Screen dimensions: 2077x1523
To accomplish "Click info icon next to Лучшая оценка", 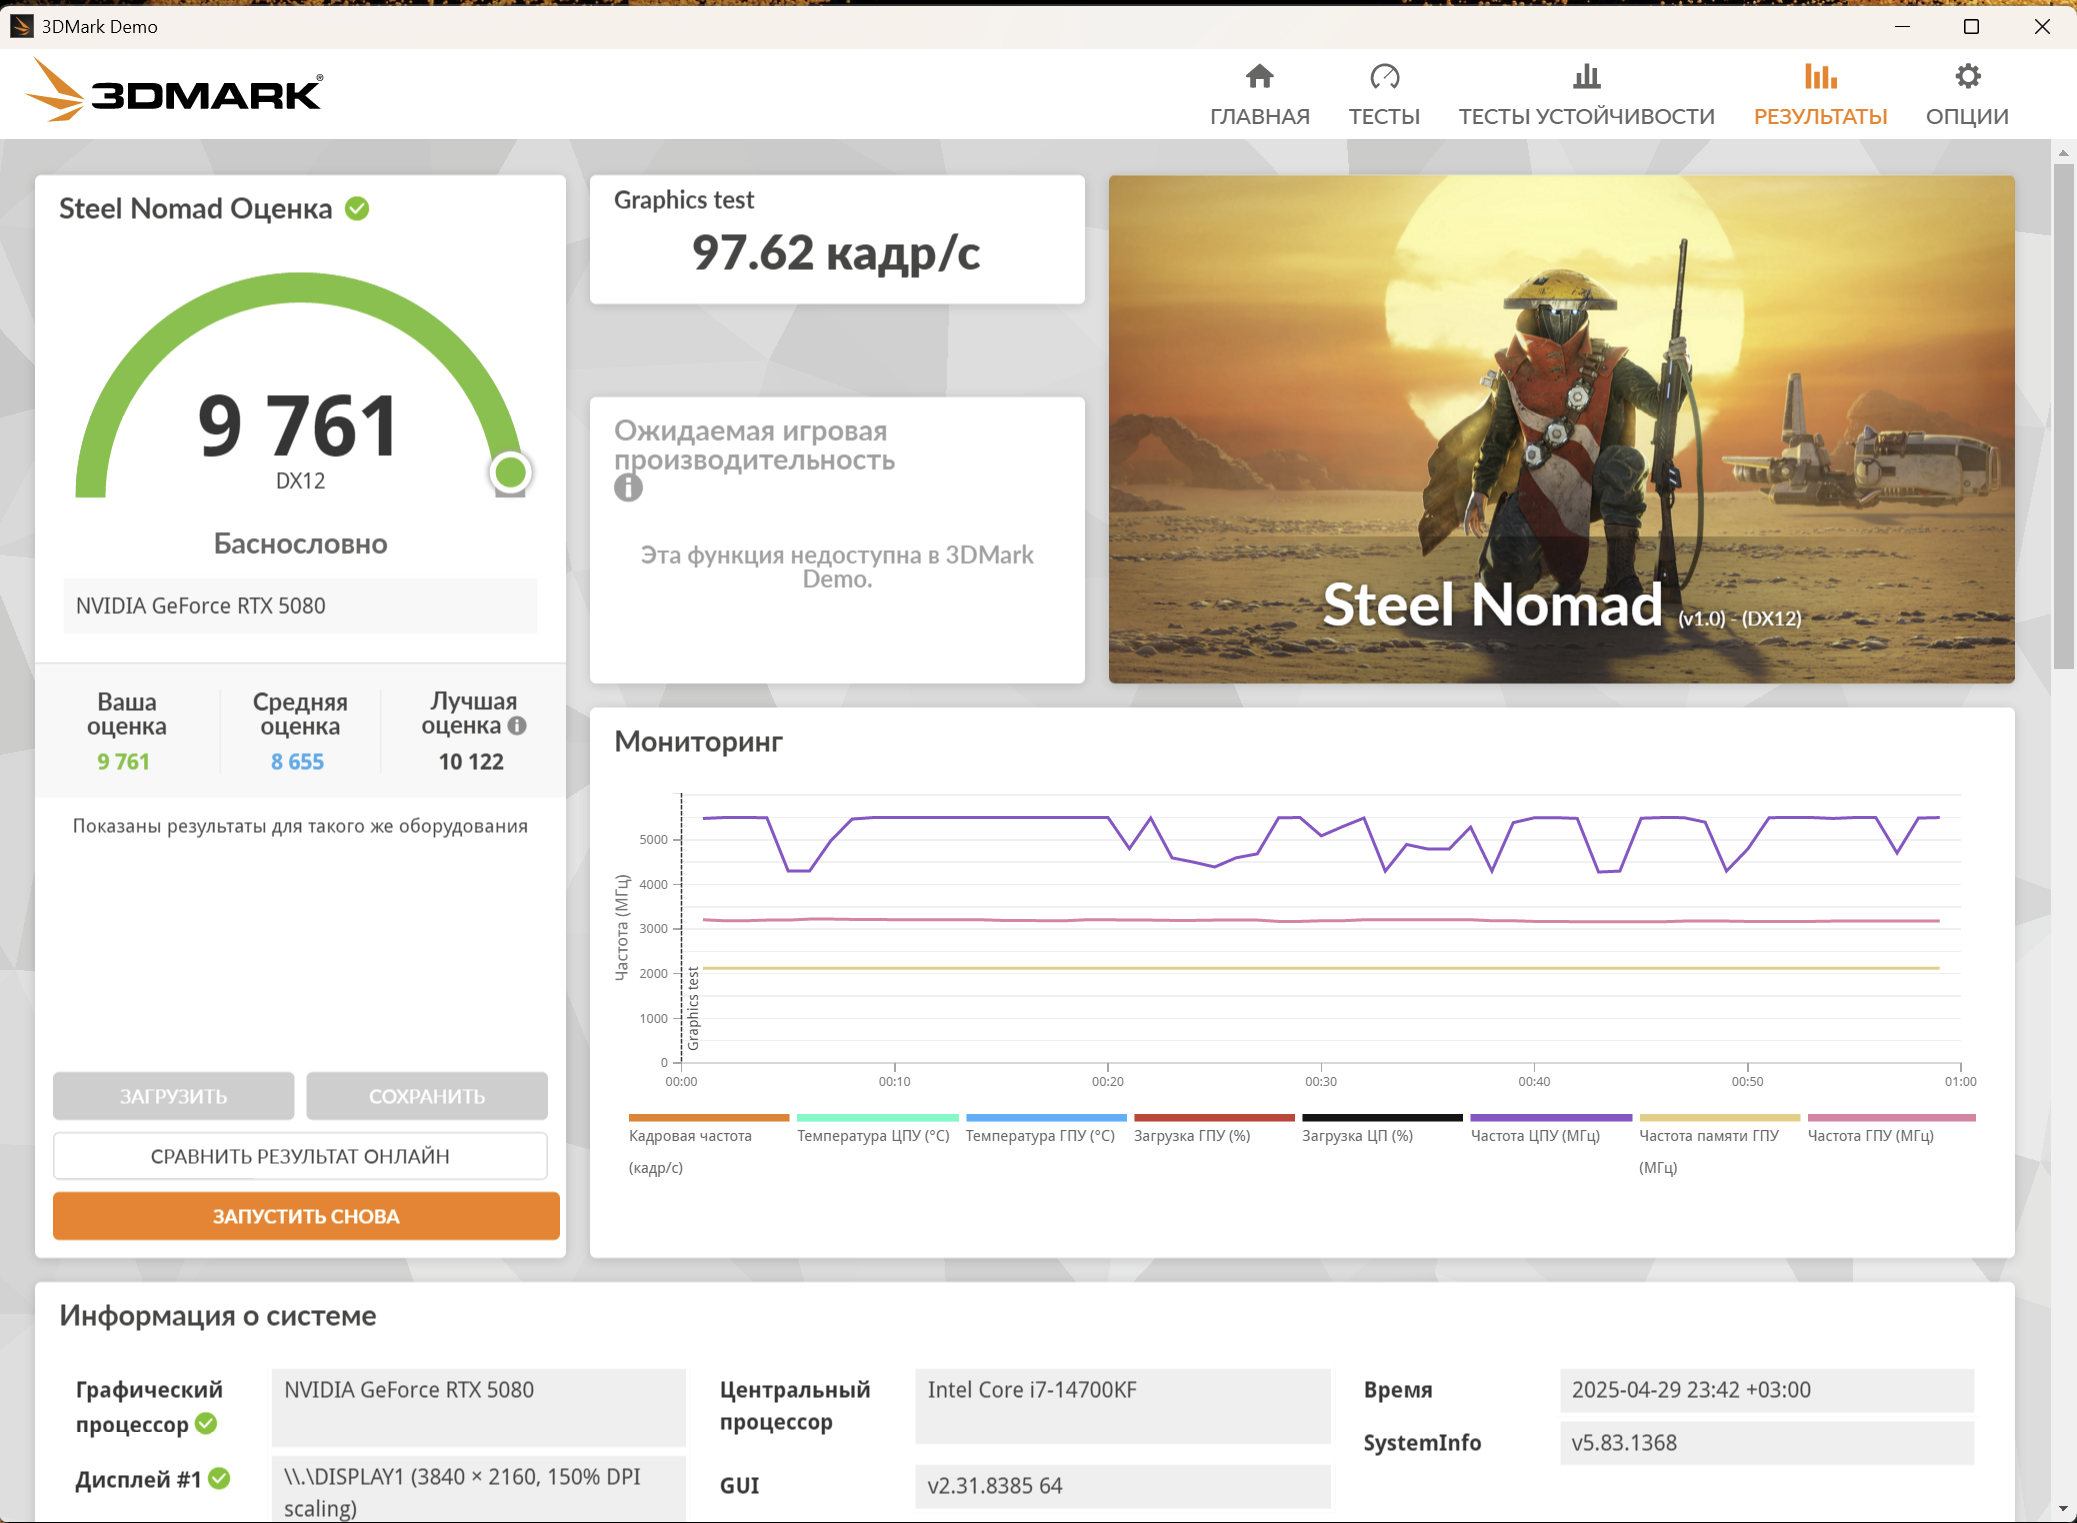I will click(x=517, y=726).
